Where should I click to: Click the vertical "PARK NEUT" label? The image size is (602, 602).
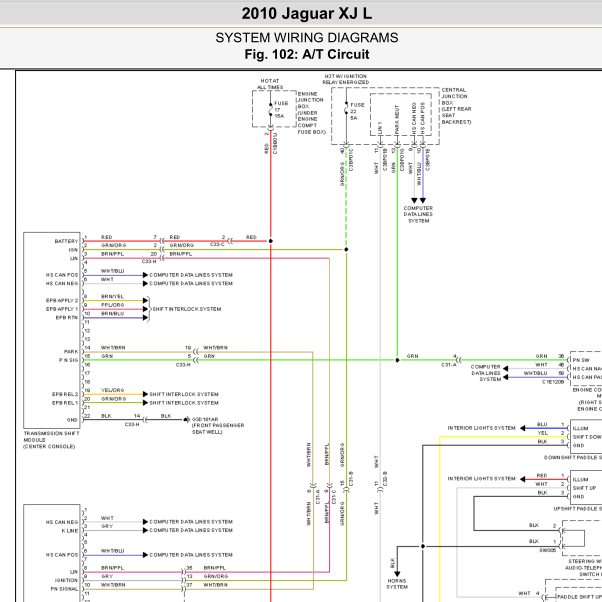pos(397,120)
